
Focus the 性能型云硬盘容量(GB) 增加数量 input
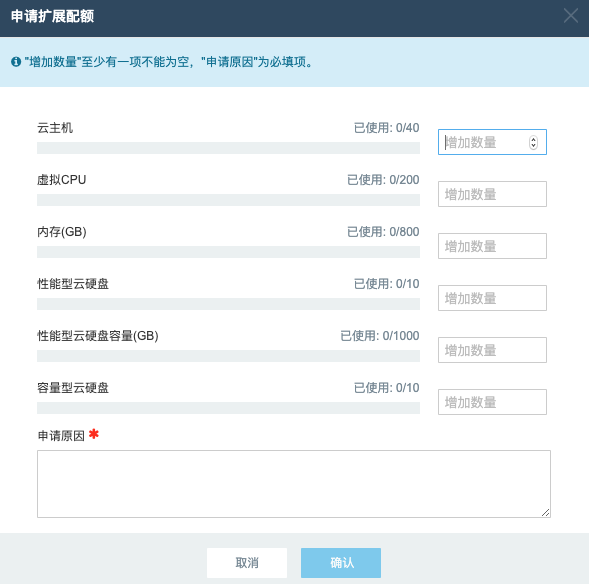tap(492, 350)
